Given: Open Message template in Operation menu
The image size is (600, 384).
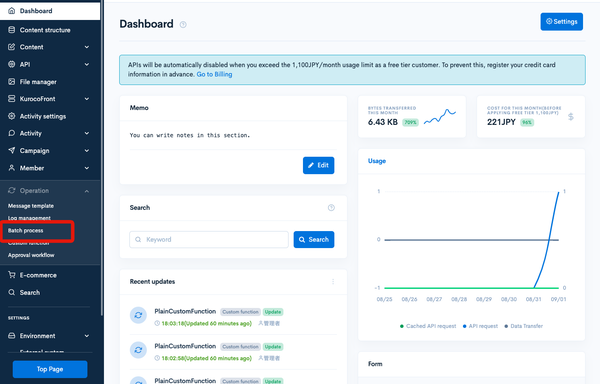Looking at the screenshot, I should tap(31, 206).
